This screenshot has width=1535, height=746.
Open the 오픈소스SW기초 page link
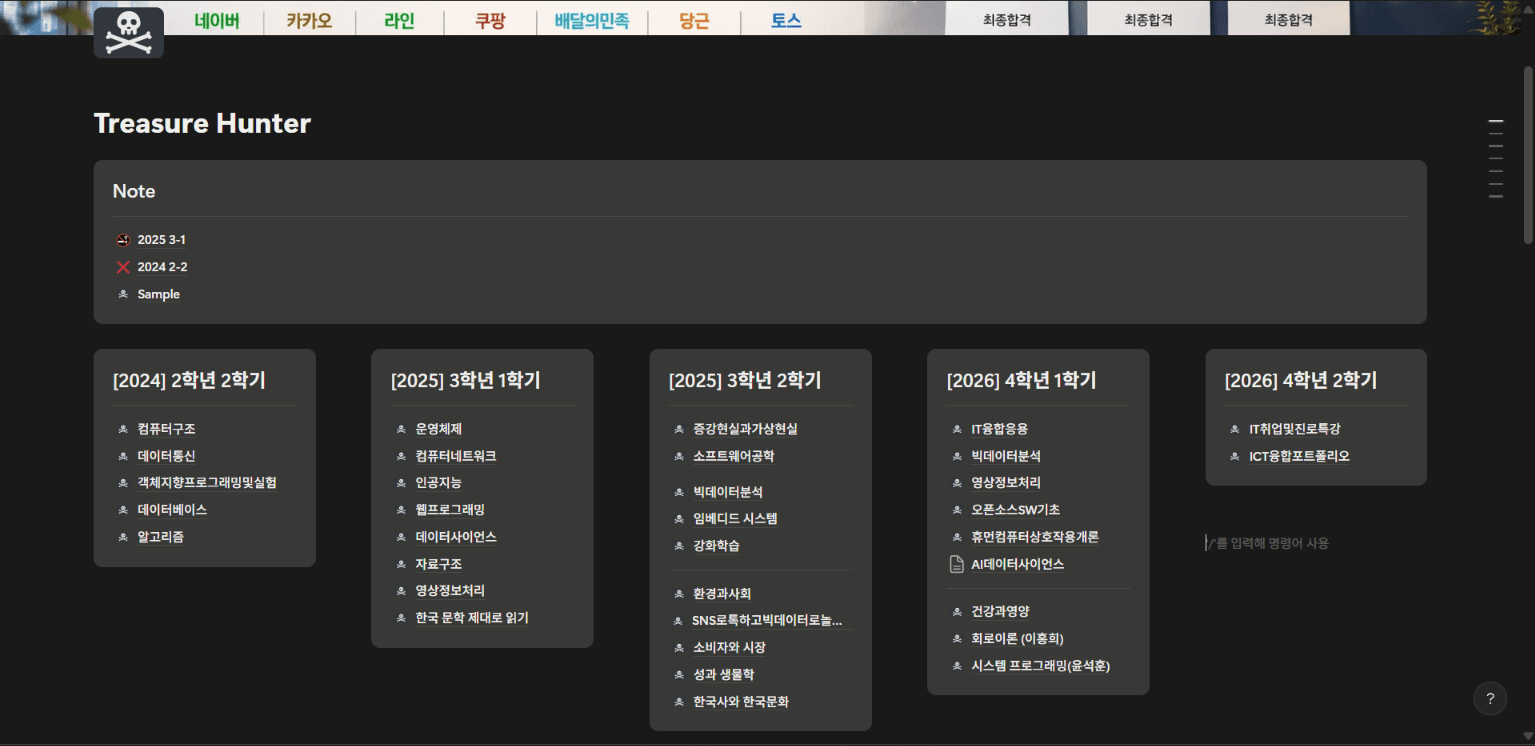click(1016, 510)
